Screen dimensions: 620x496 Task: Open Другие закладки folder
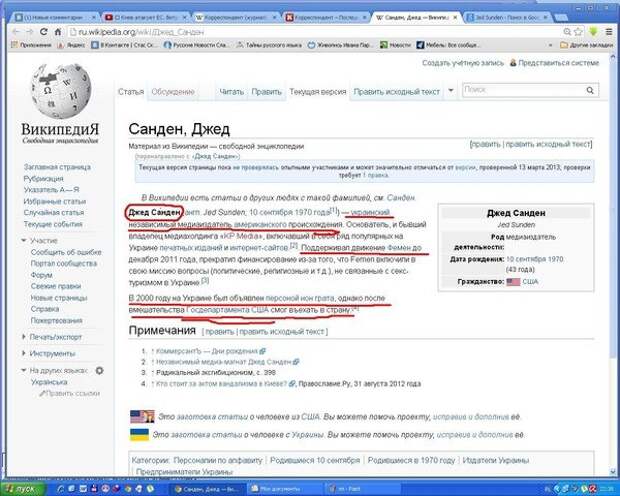(x=587, y=45)
